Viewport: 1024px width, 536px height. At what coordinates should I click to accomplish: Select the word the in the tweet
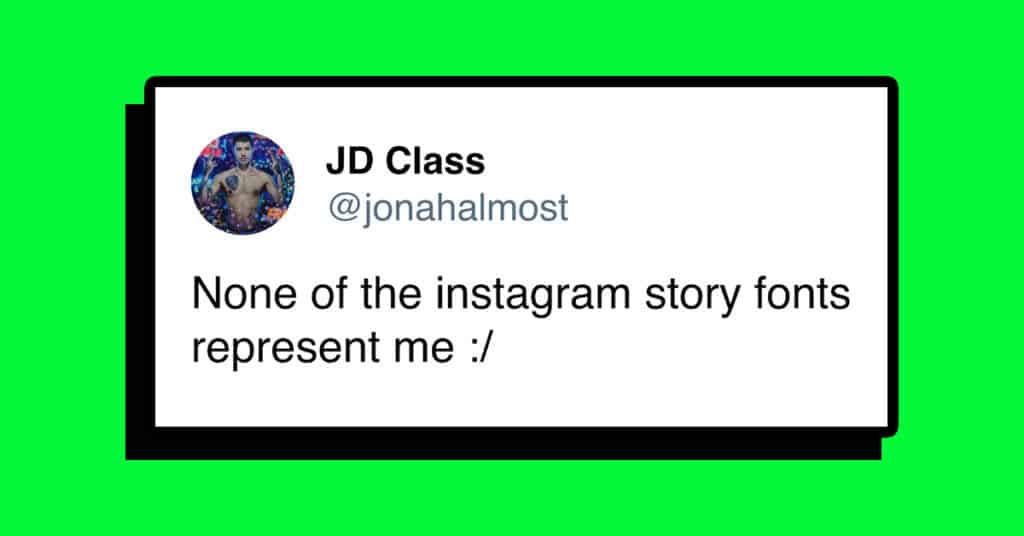pyautogui.click(x=391, y=294)
